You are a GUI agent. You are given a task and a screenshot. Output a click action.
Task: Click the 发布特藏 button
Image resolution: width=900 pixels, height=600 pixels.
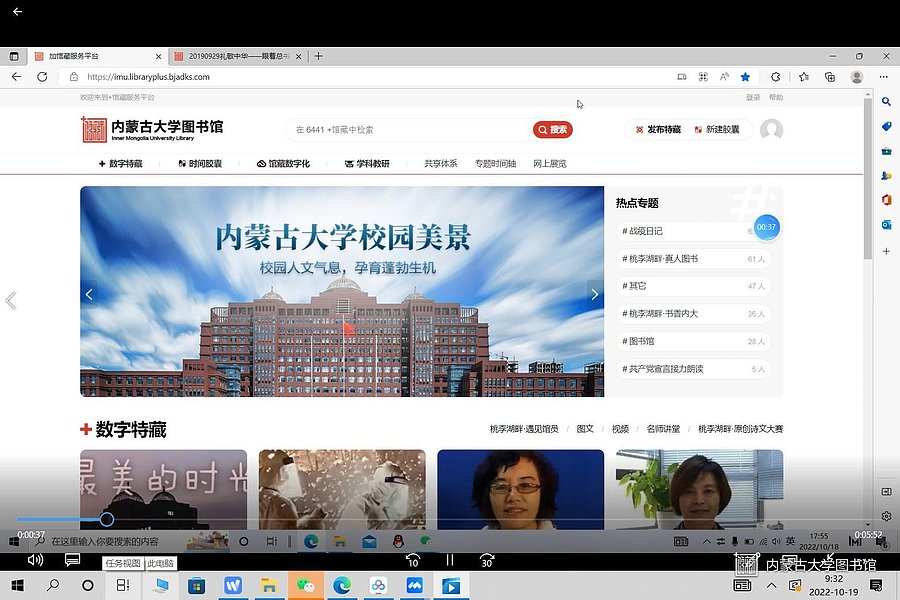658,130
